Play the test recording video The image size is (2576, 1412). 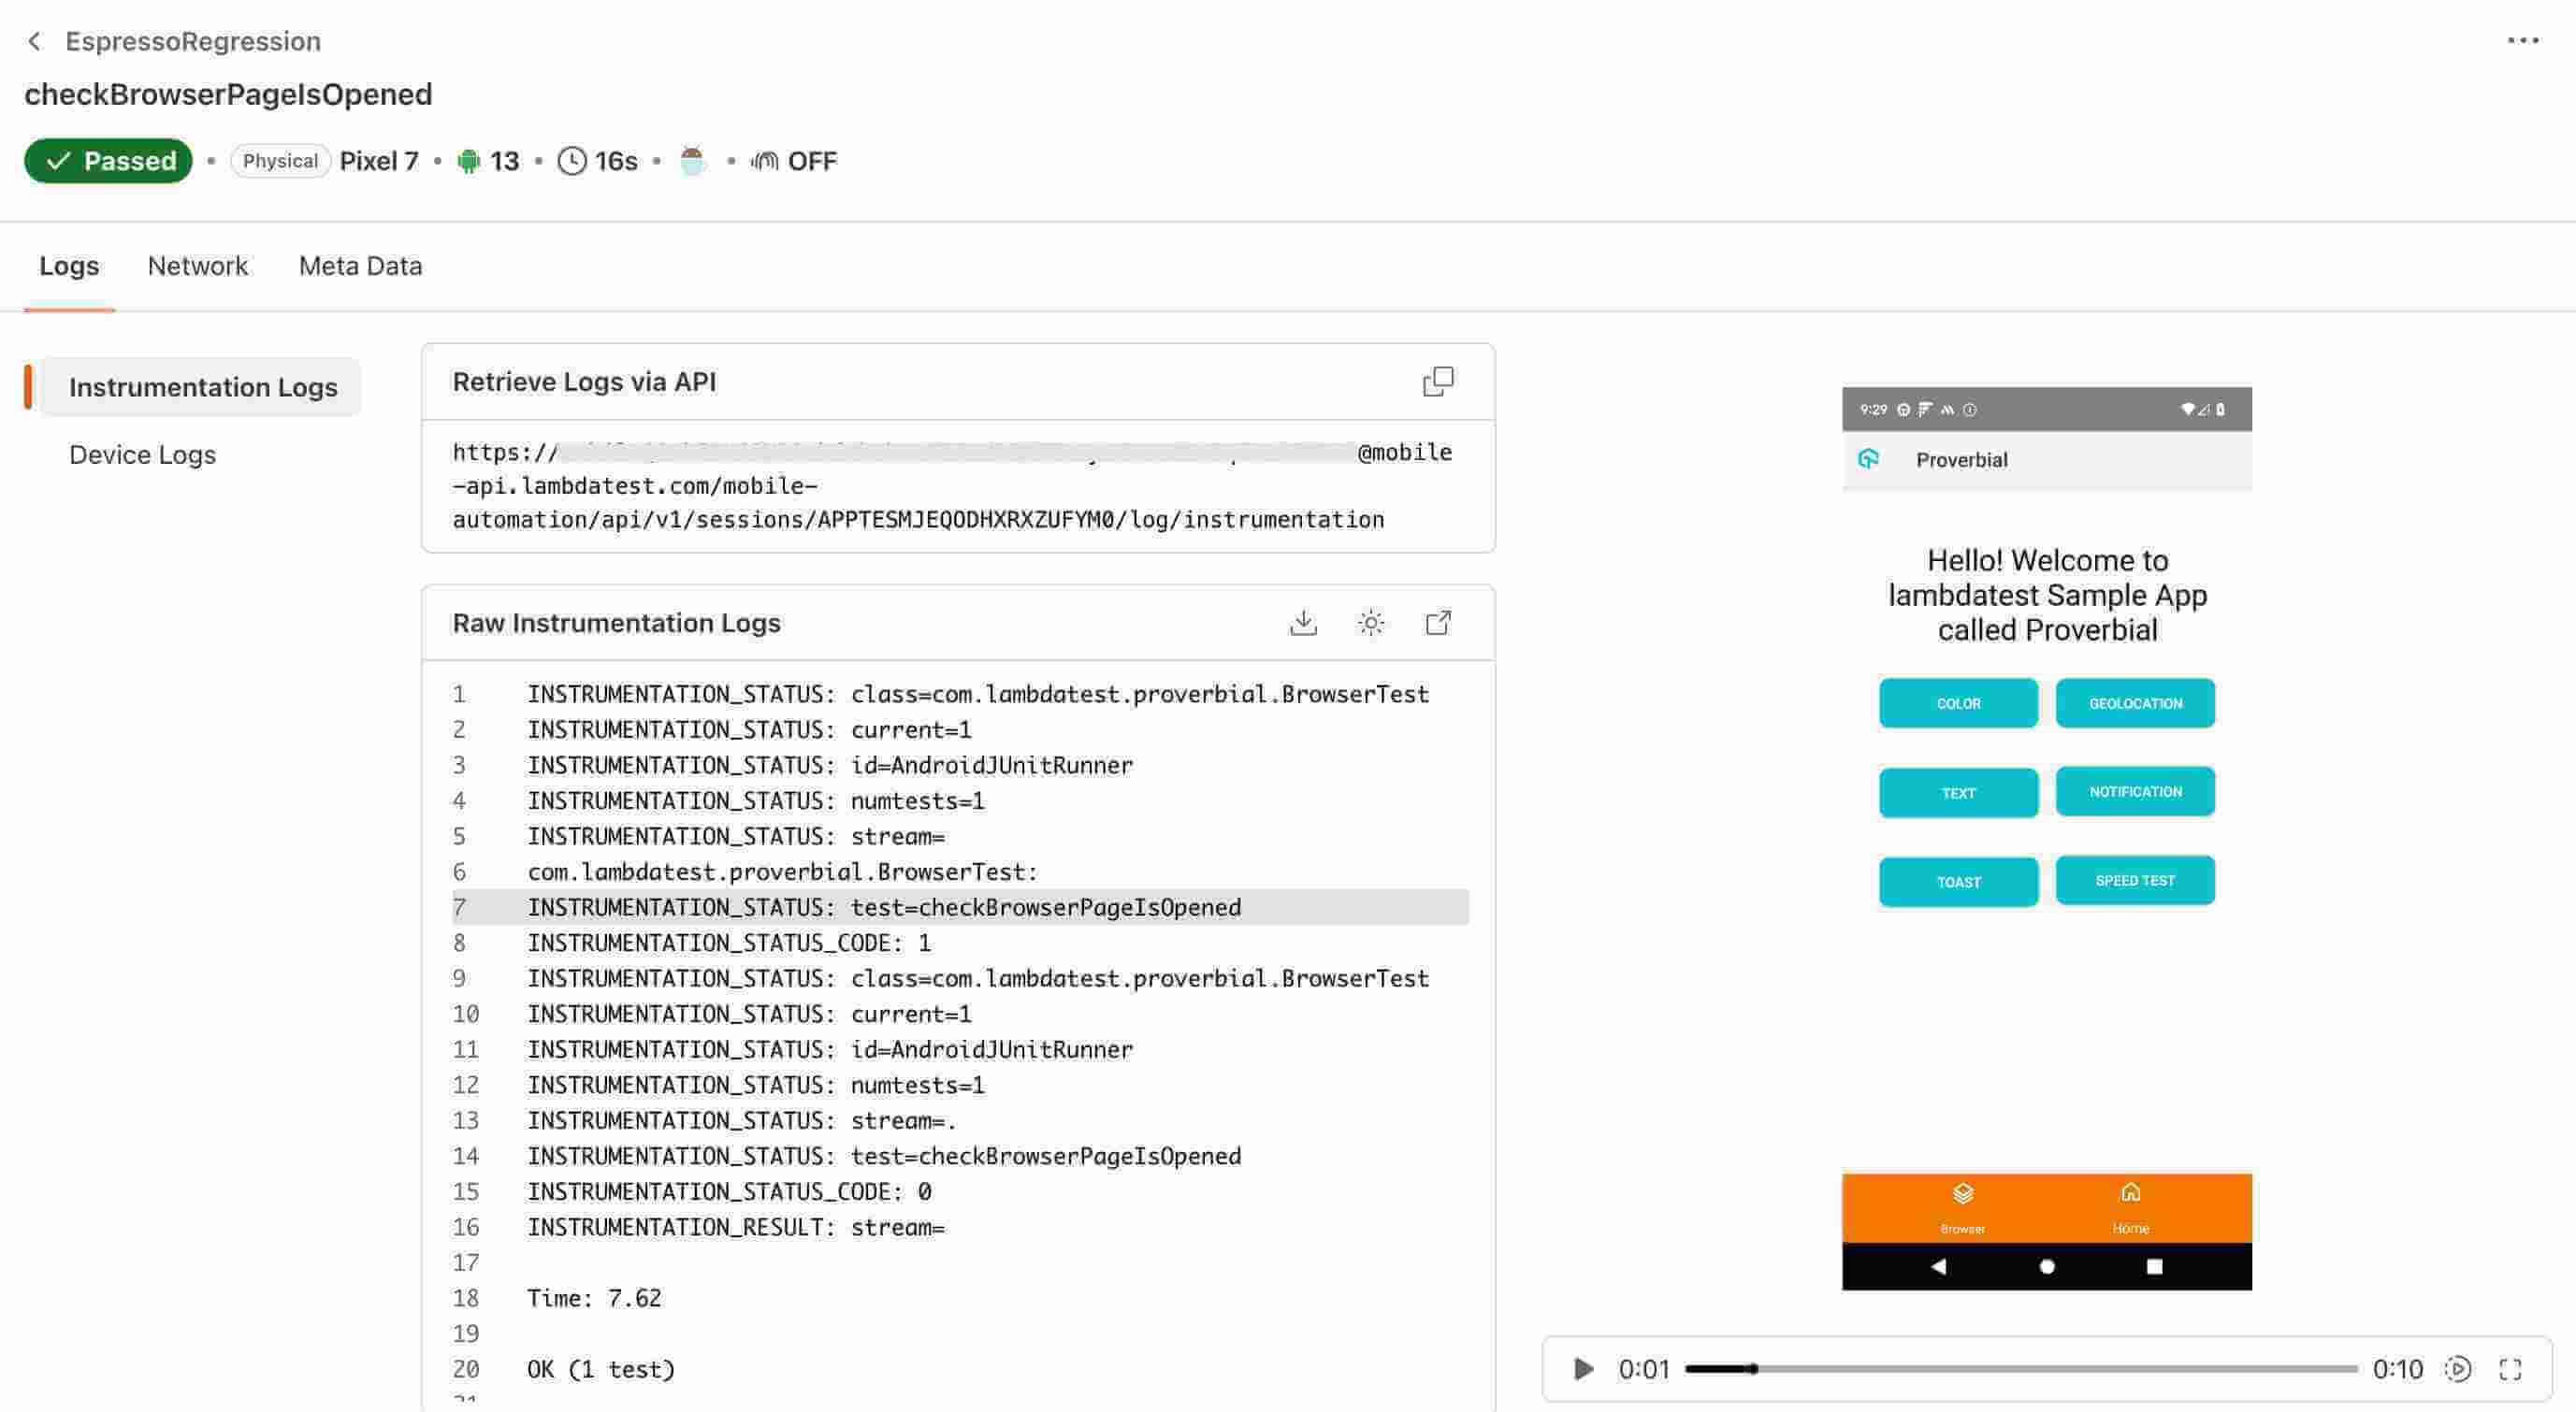tap(1583, 1368)
